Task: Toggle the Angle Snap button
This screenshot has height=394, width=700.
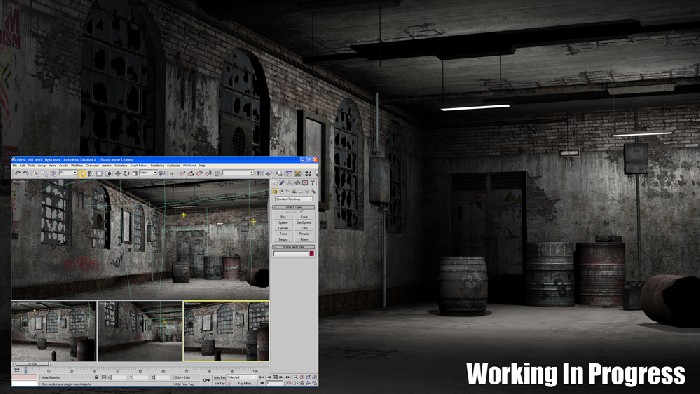Action: coord(191,173)
